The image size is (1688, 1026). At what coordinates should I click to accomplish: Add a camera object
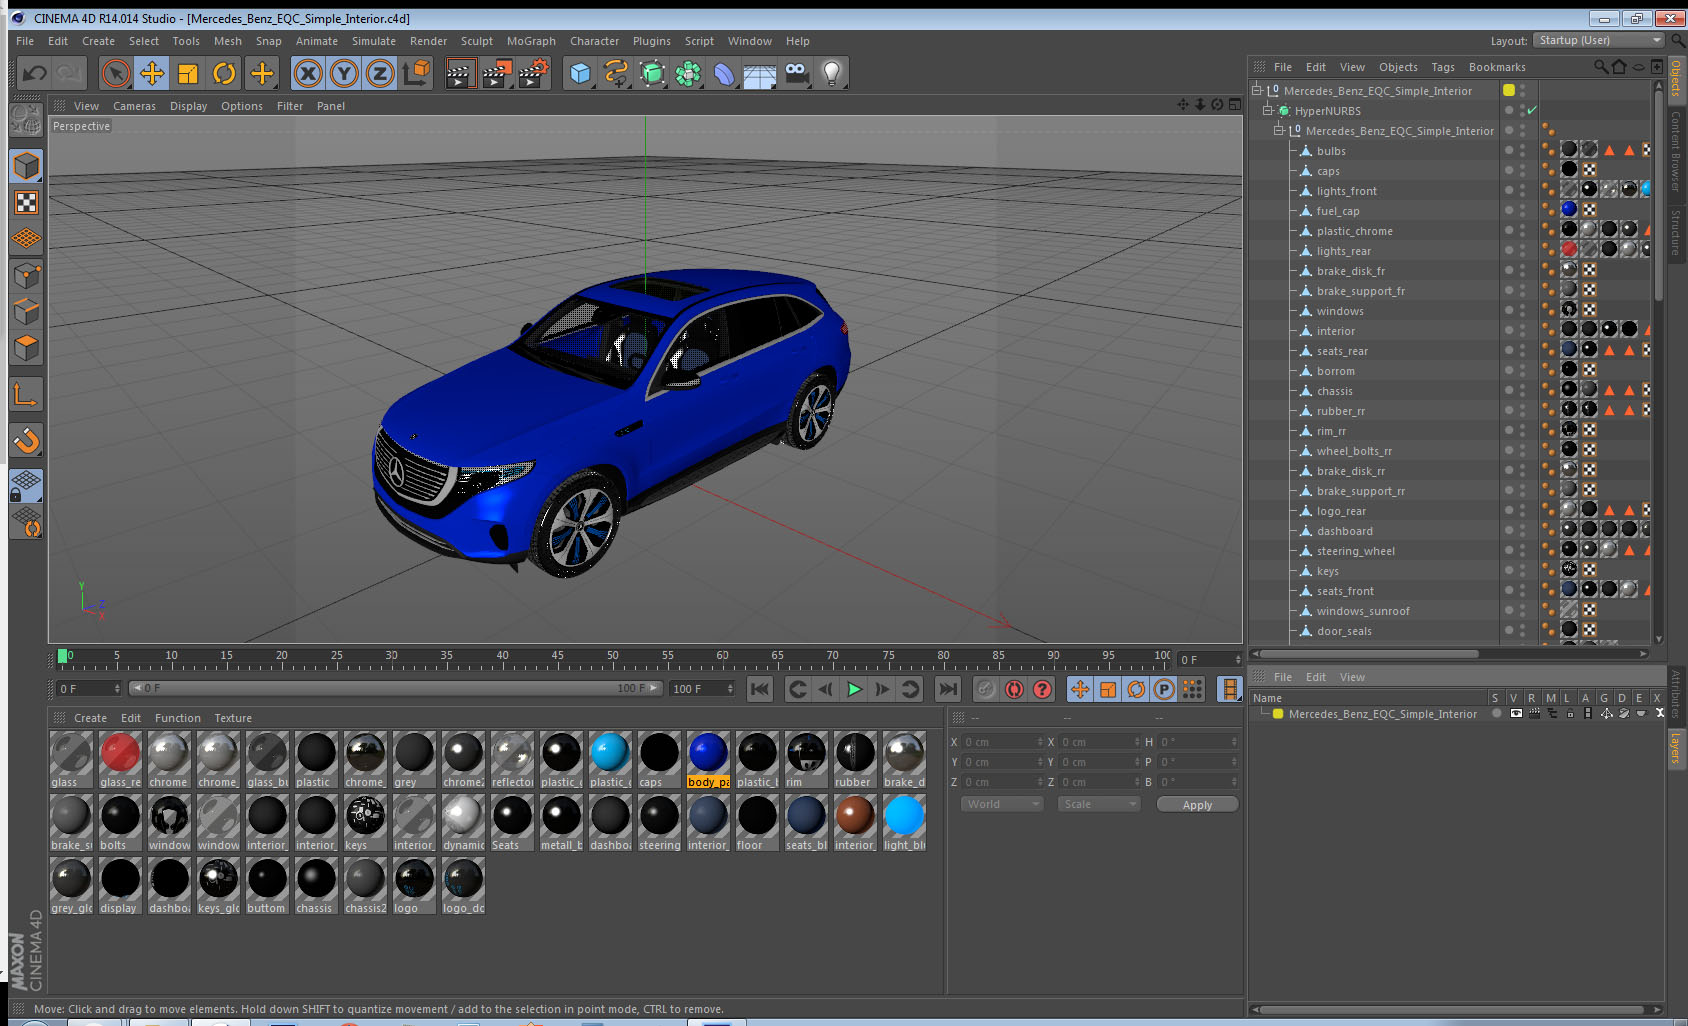point(796,73)
